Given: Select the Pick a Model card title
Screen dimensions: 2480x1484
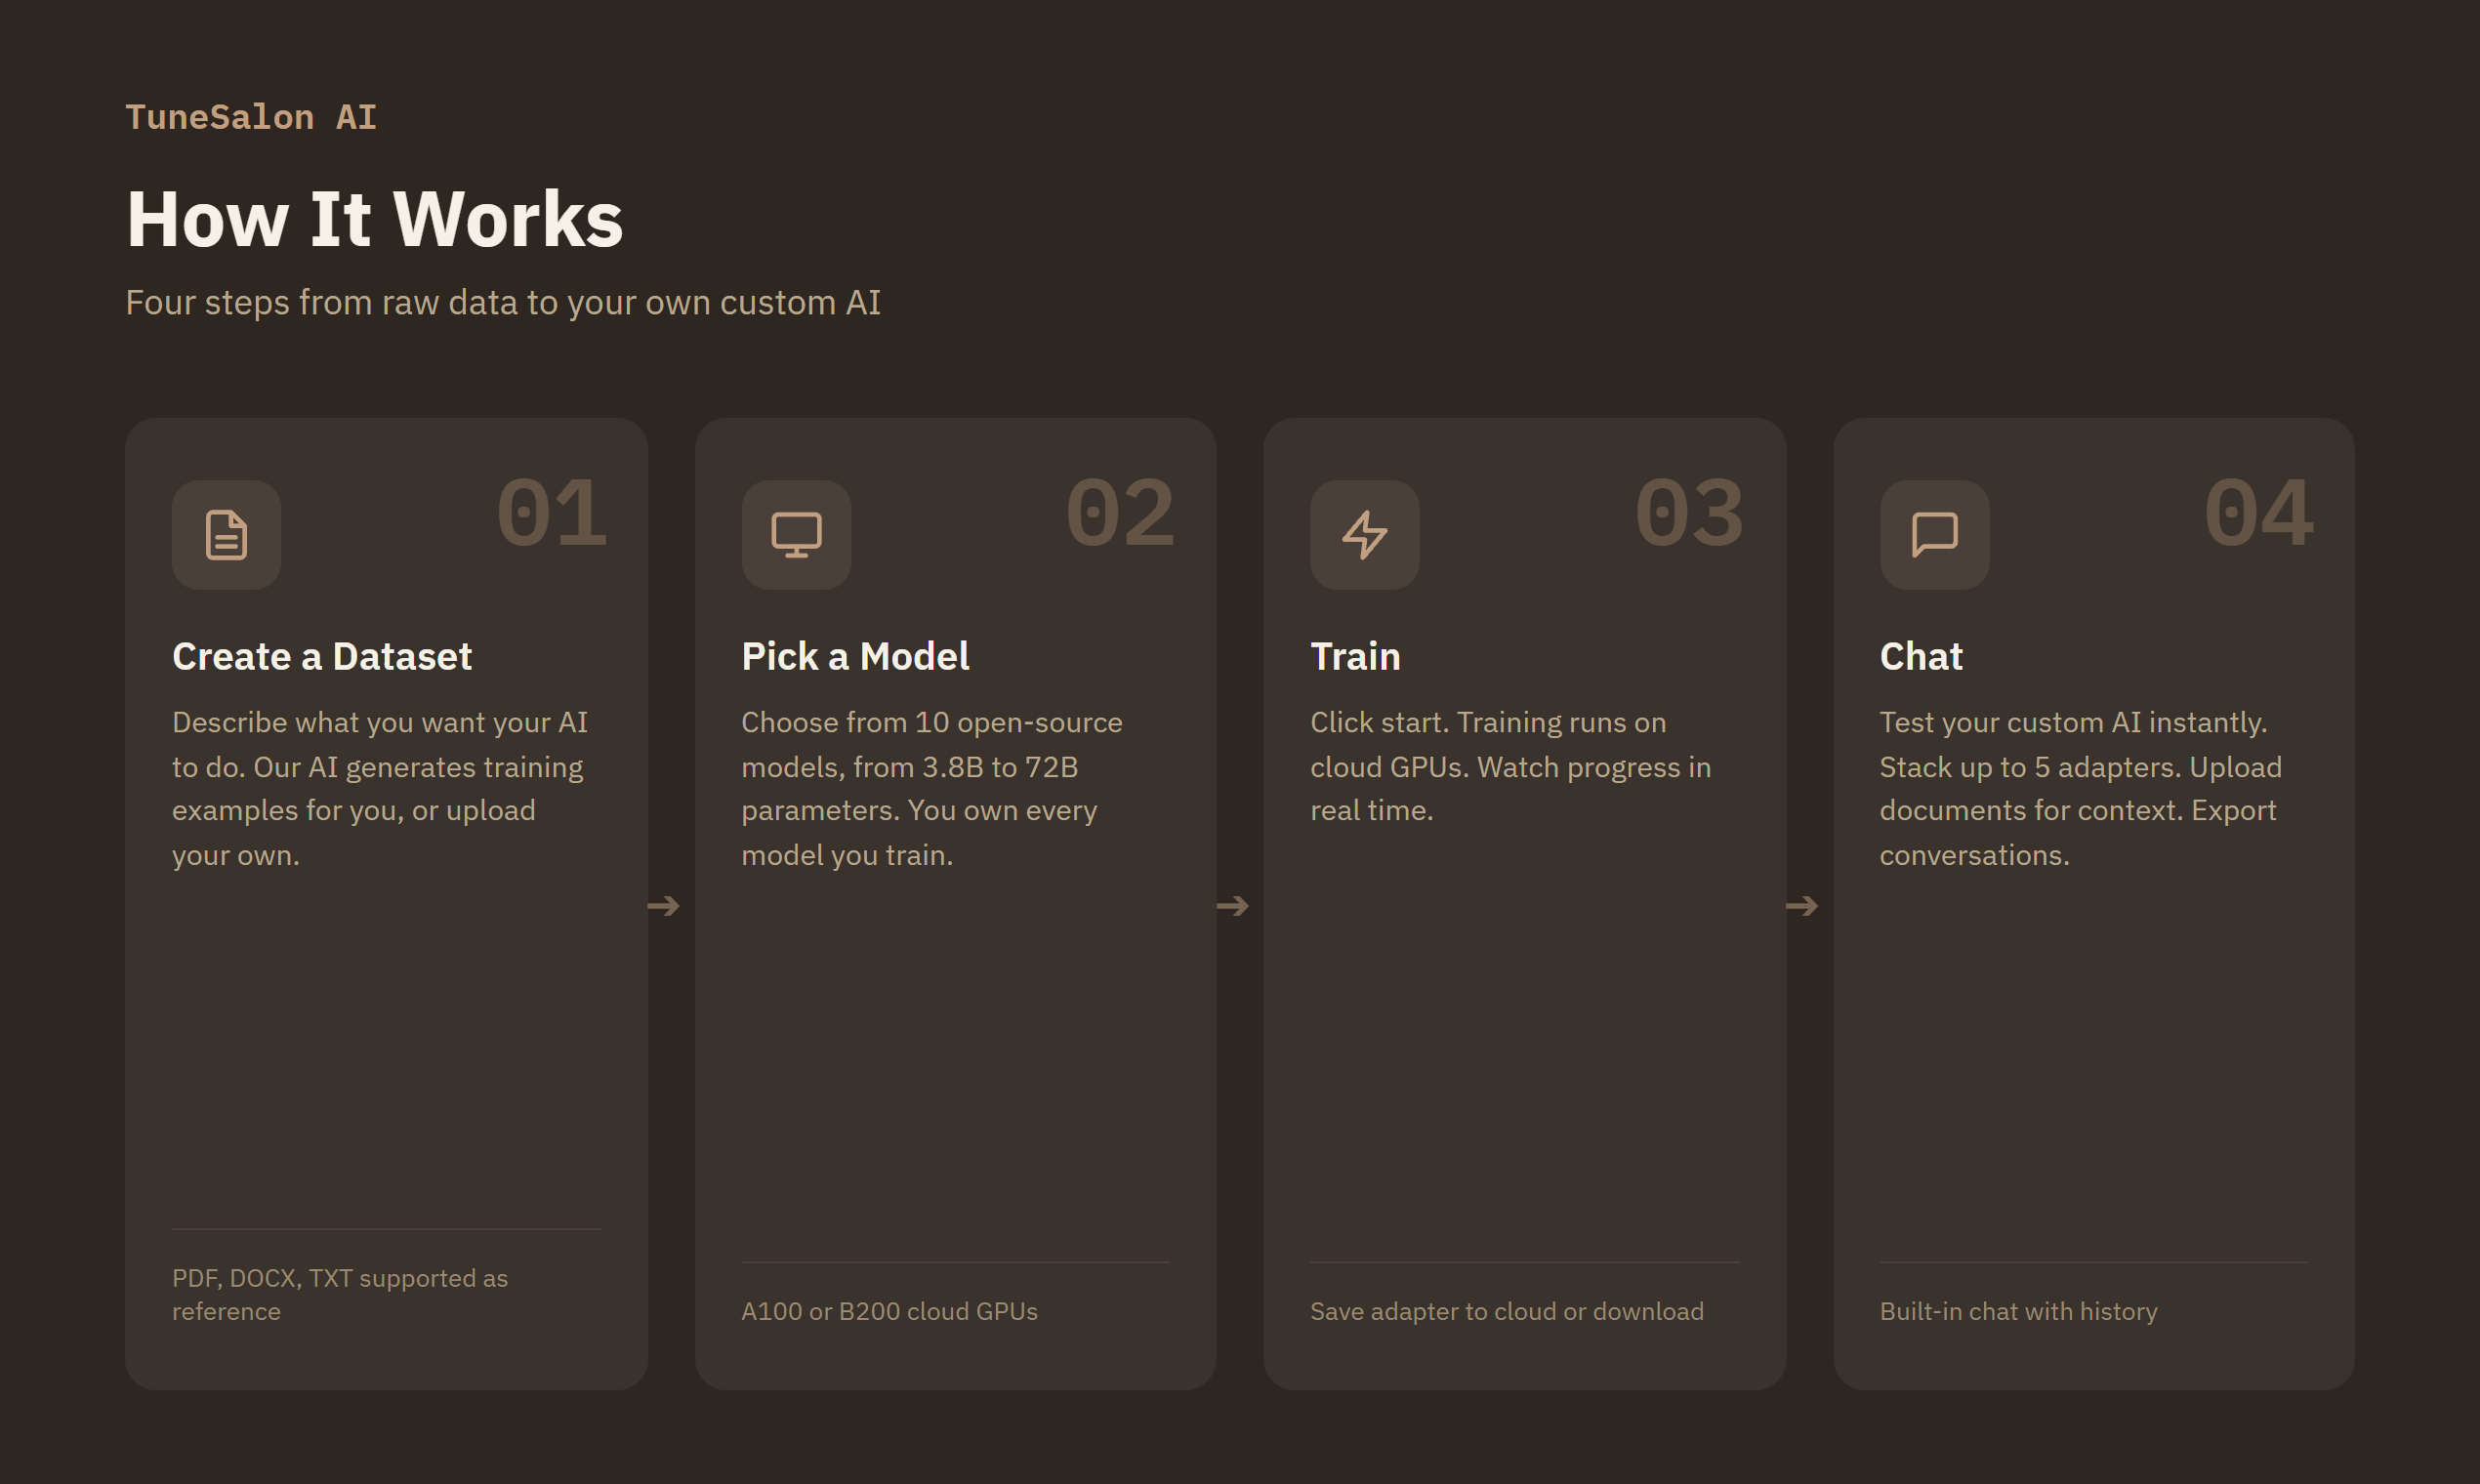Looking at the screenshot, I should (854, 656).
